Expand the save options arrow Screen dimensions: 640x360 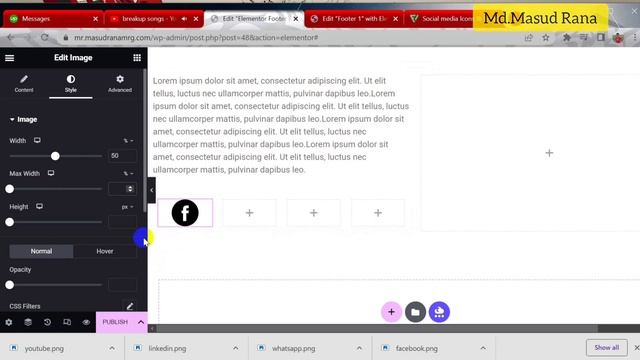[x=141, y=322]
